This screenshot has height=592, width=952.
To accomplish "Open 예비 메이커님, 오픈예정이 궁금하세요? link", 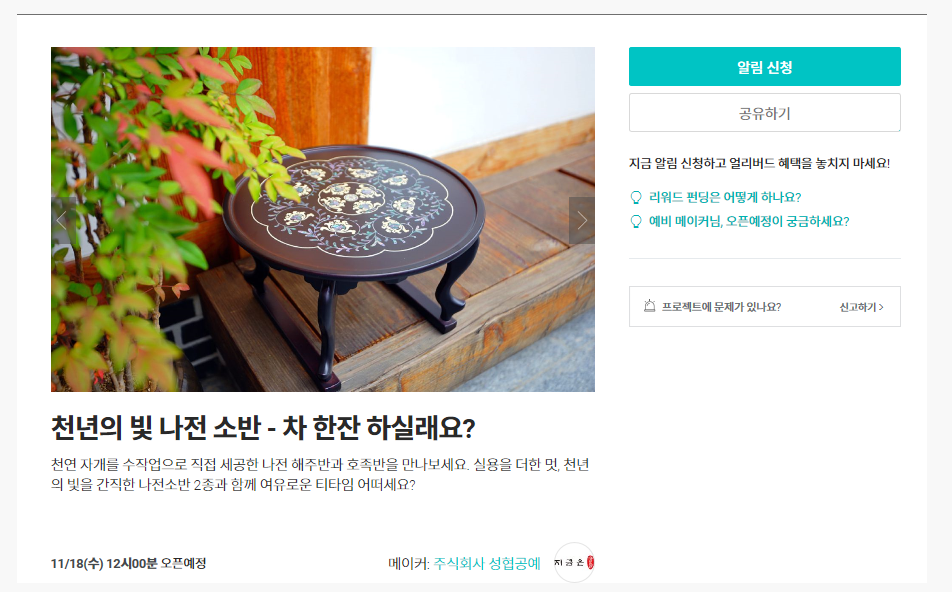I will [x=749, y=222].
